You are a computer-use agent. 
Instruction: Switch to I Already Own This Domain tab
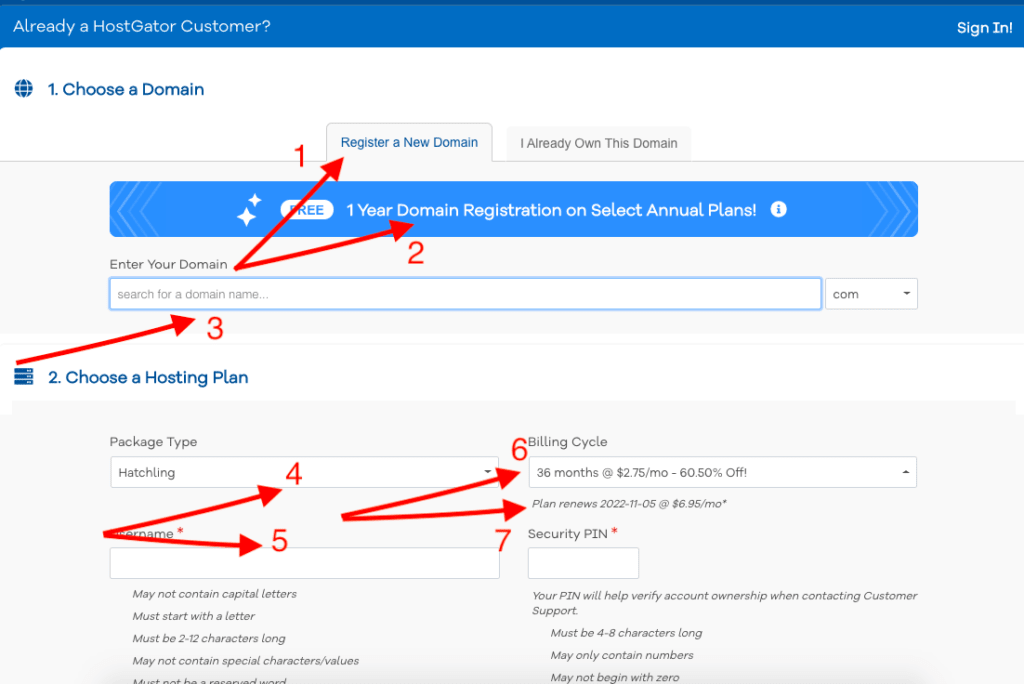tap(599, 143)
